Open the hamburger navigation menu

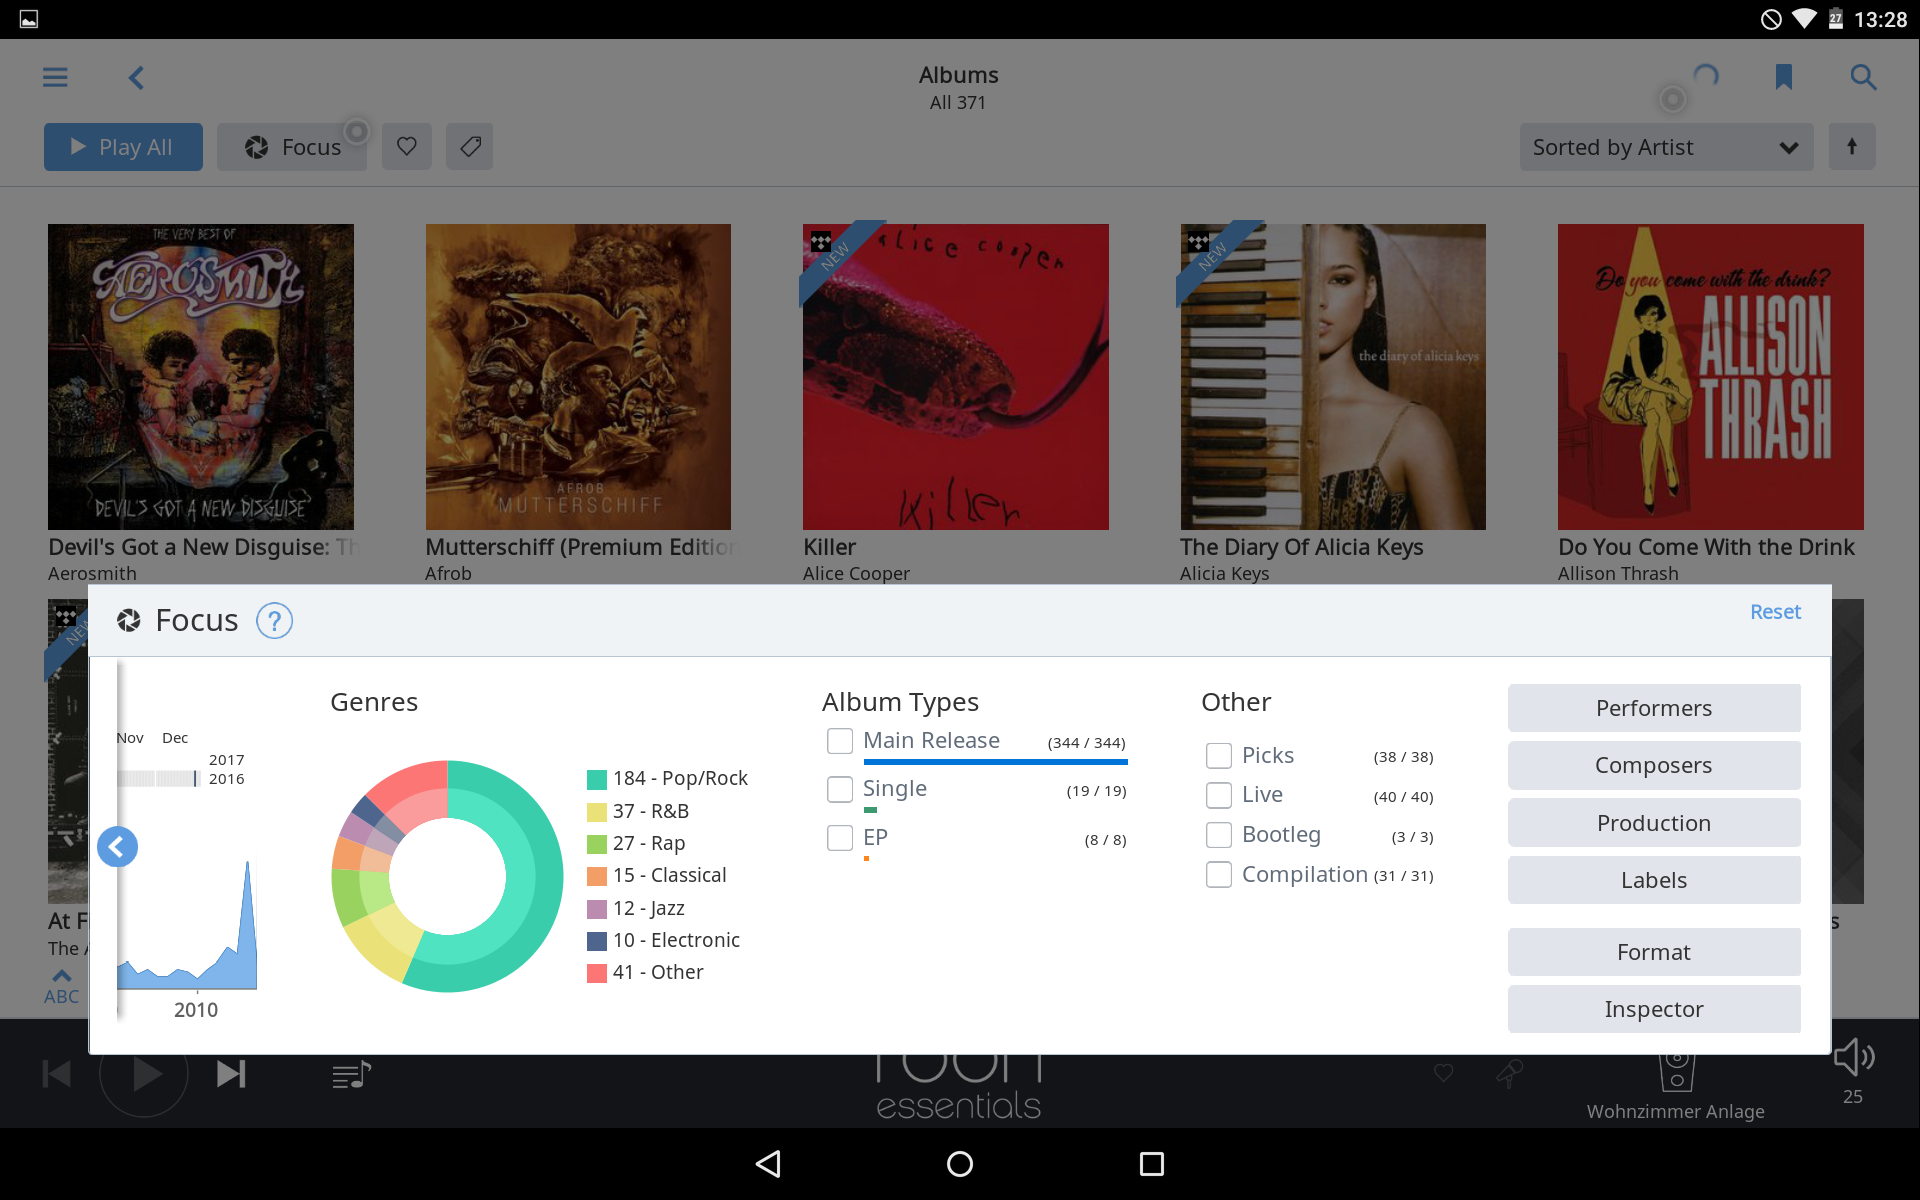pos(55,77)
